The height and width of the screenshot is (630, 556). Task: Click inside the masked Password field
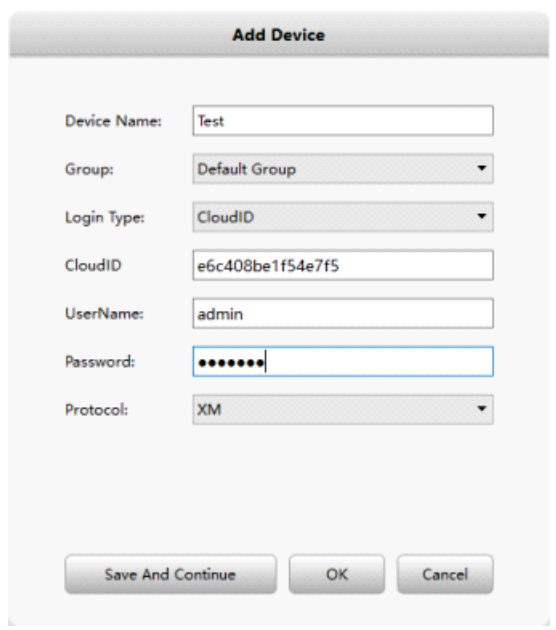[343, 362]
